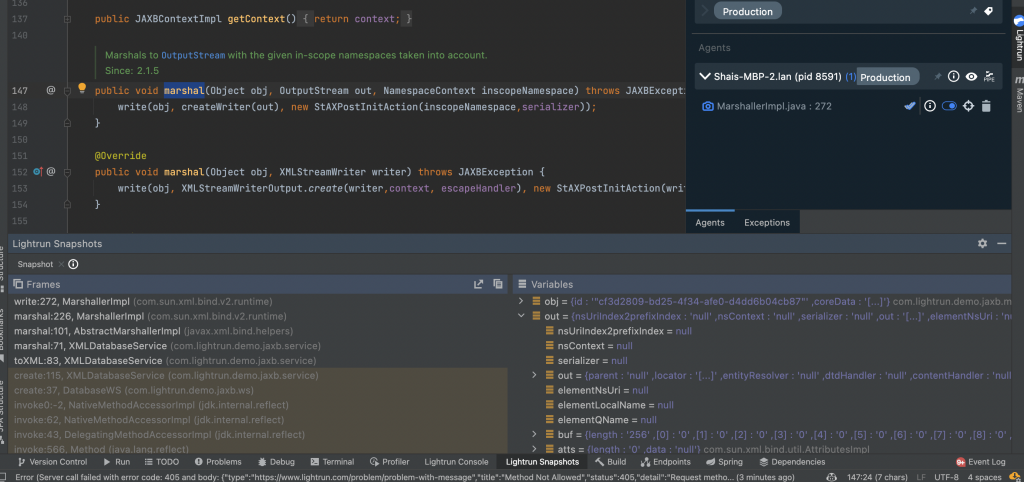Collapse the out variable tree node
Viewport: 1024px width, 482px height.
pyautogui.click(x=520, y=316)
